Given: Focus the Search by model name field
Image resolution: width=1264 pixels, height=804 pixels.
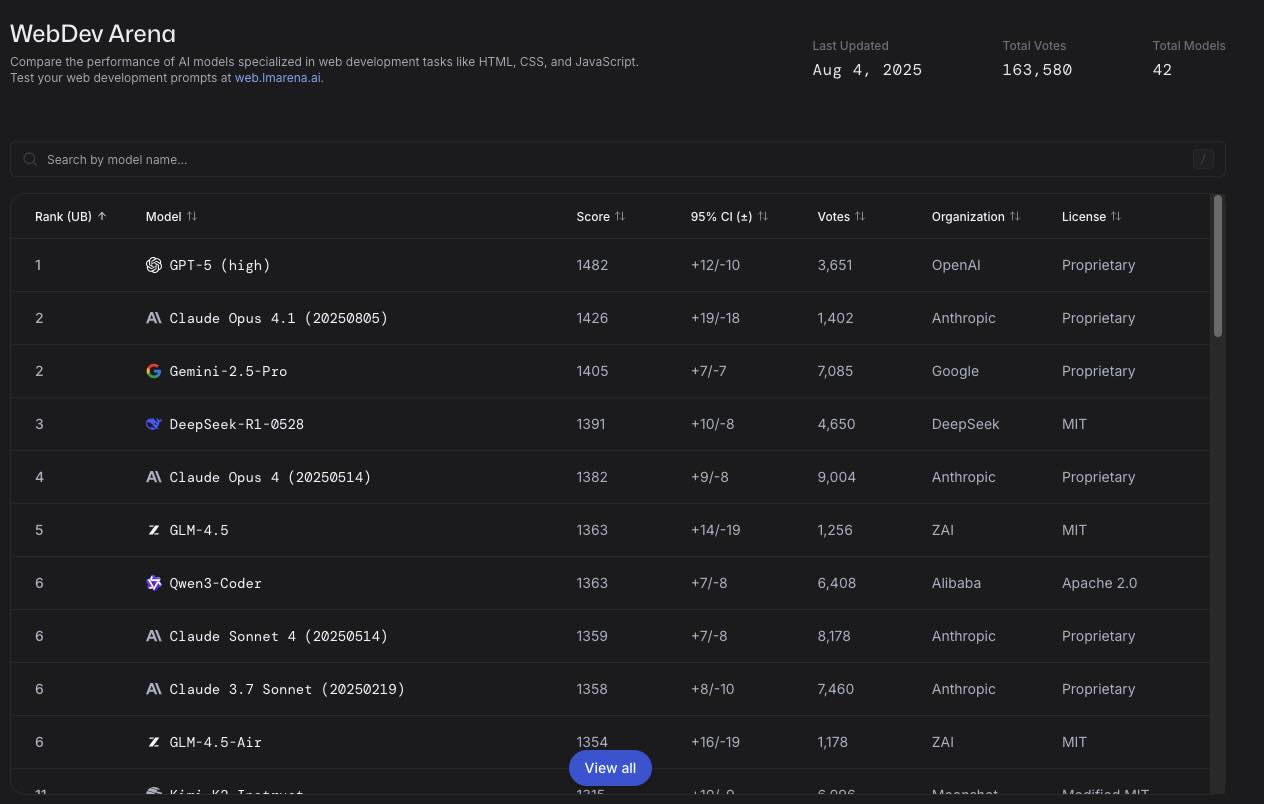Looking at the screenshot, I should [618, 159].
